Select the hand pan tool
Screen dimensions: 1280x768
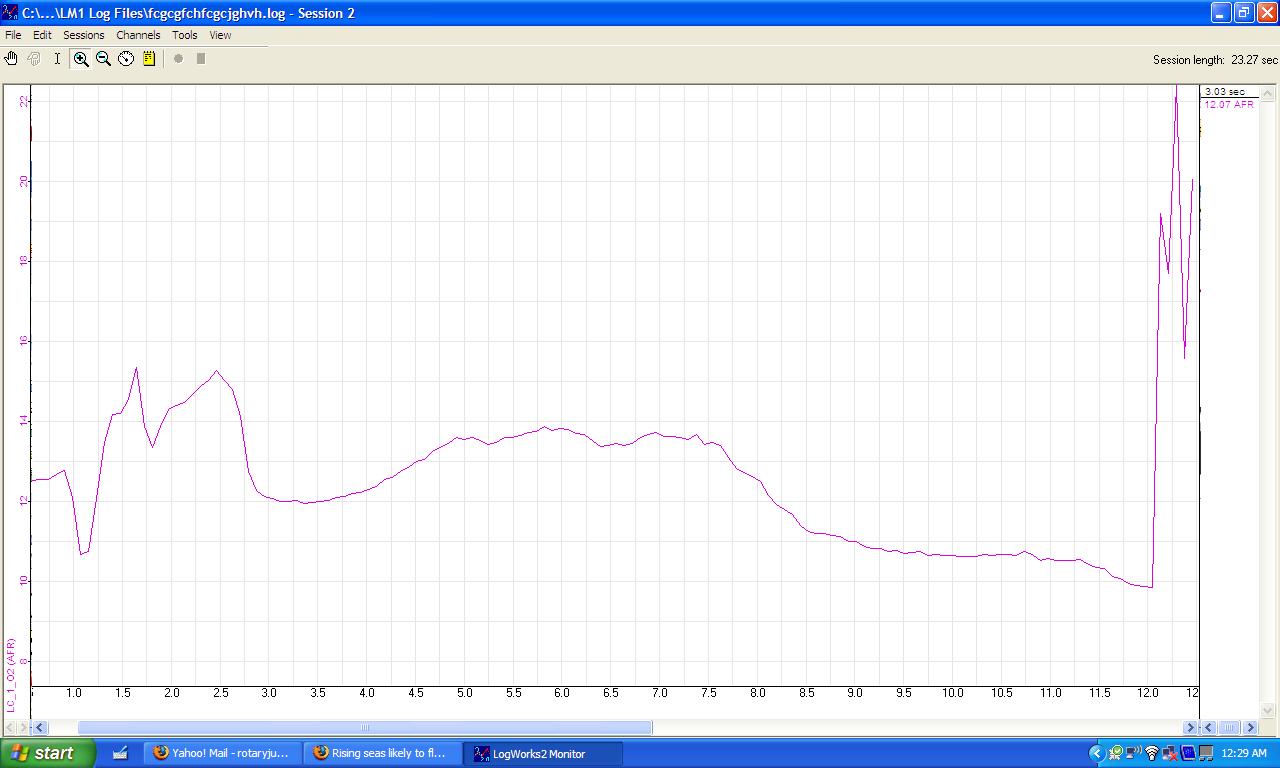coord(11,59)
